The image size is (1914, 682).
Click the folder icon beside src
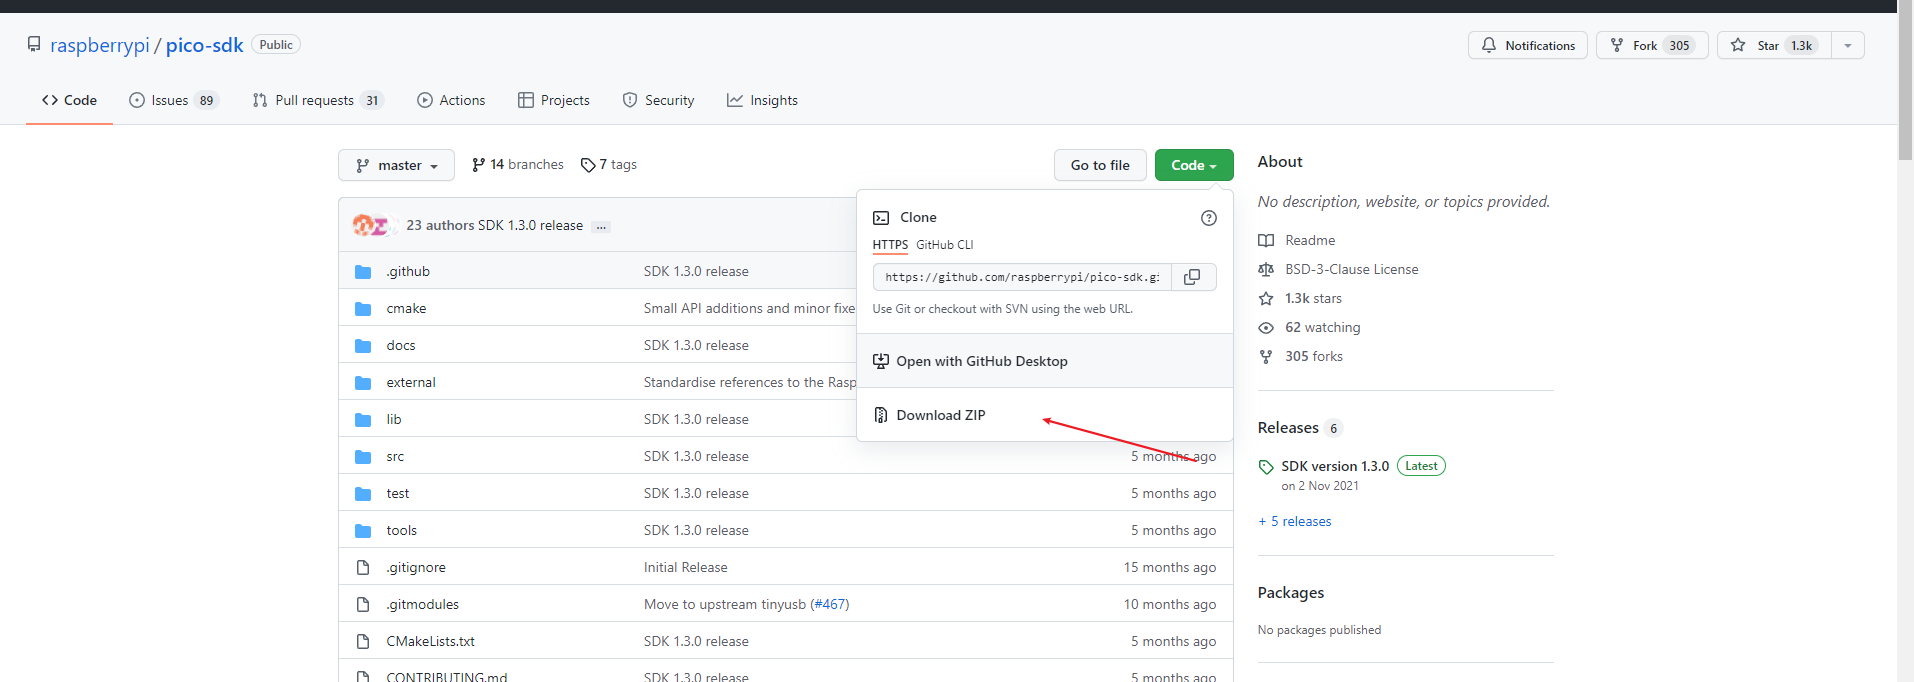(363, 456)
